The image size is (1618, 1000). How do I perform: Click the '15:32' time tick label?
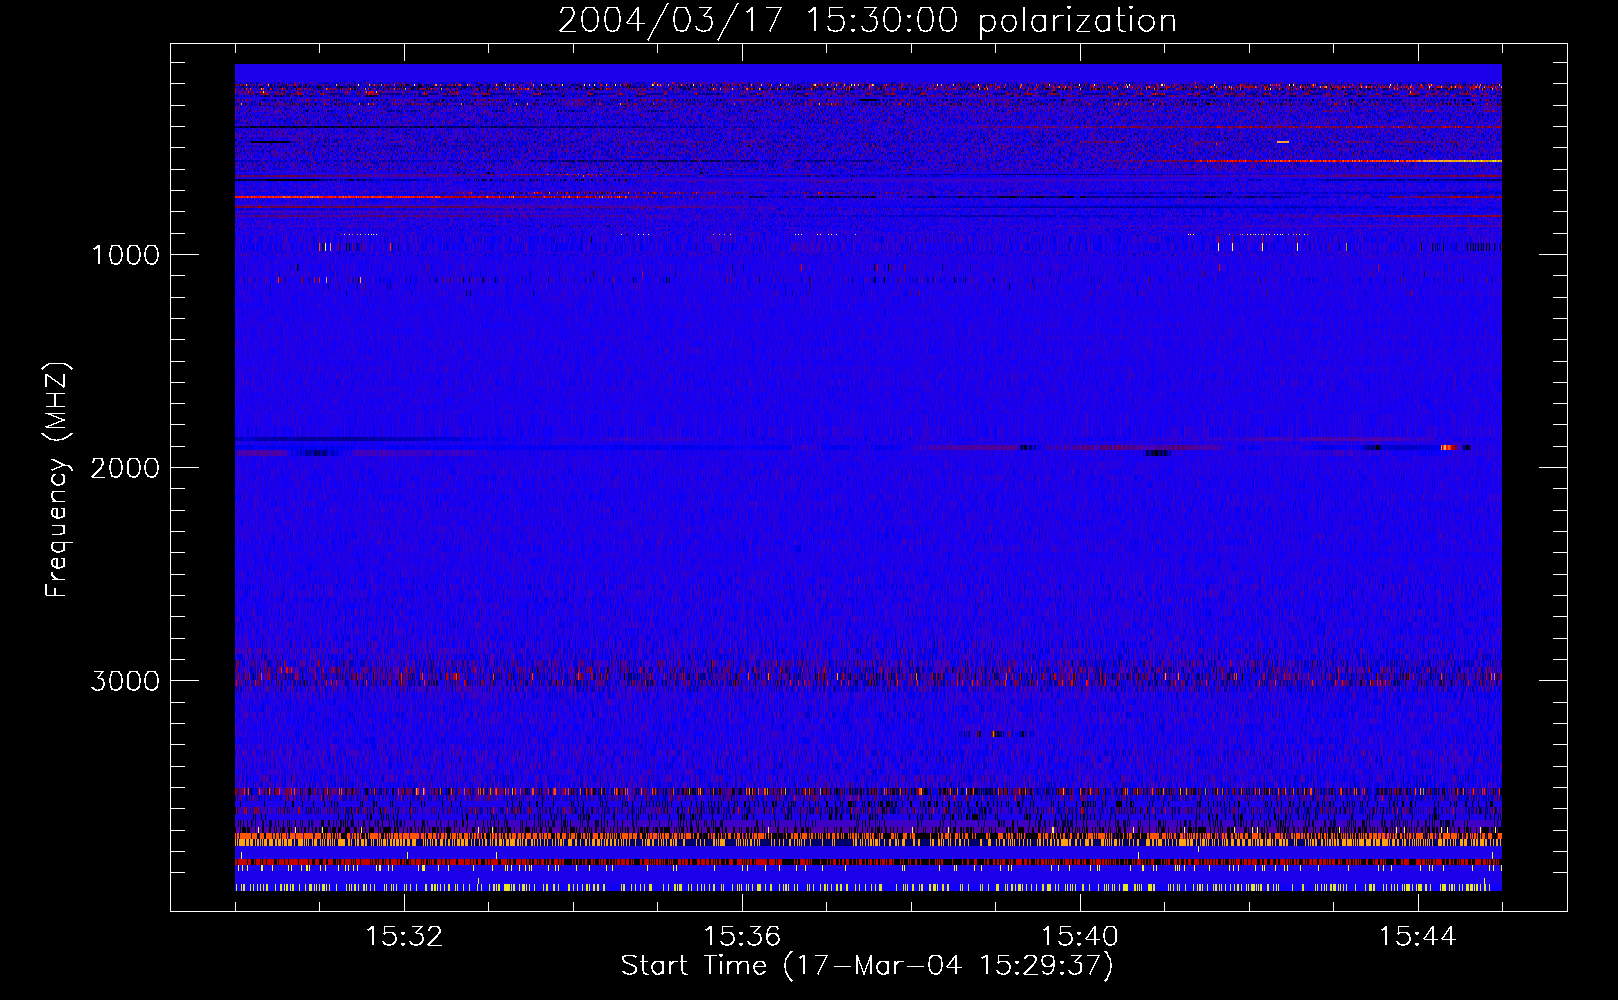coord(404,937)
